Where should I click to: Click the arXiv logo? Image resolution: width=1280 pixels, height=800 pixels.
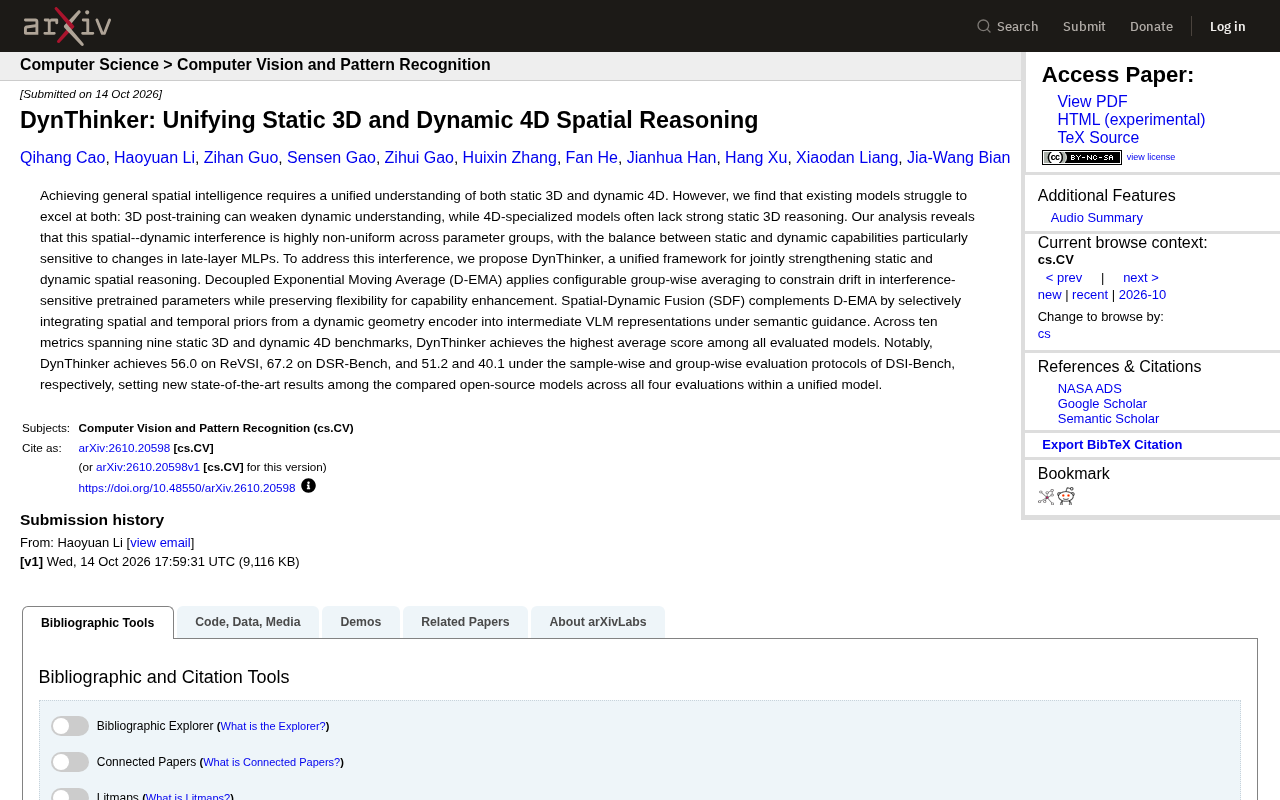click(67, 26)
